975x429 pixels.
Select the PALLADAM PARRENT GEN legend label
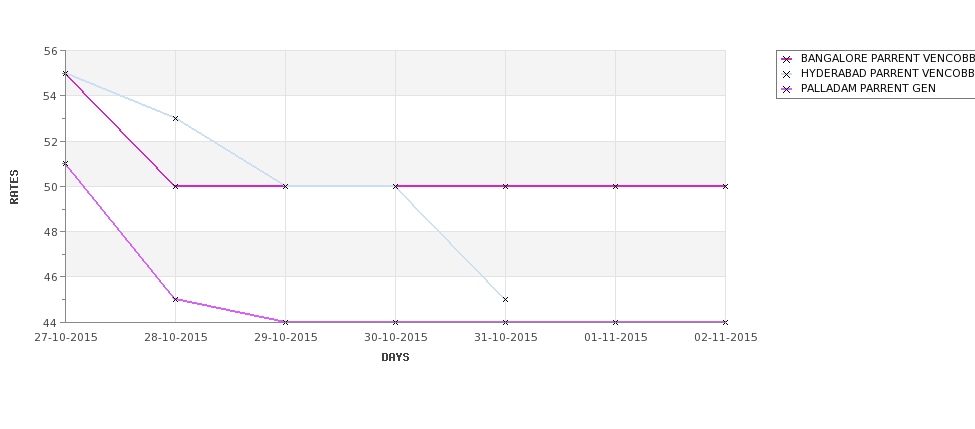868,88
